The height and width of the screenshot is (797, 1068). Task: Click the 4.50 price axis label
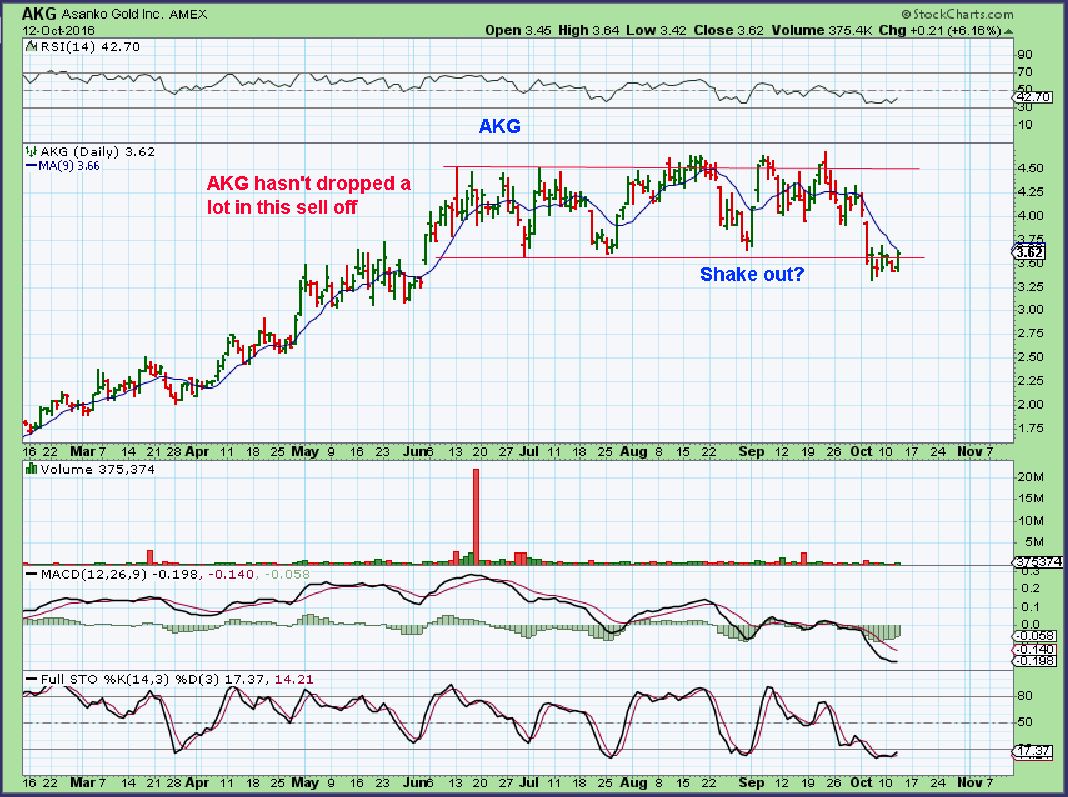(x=1031, y=168)
